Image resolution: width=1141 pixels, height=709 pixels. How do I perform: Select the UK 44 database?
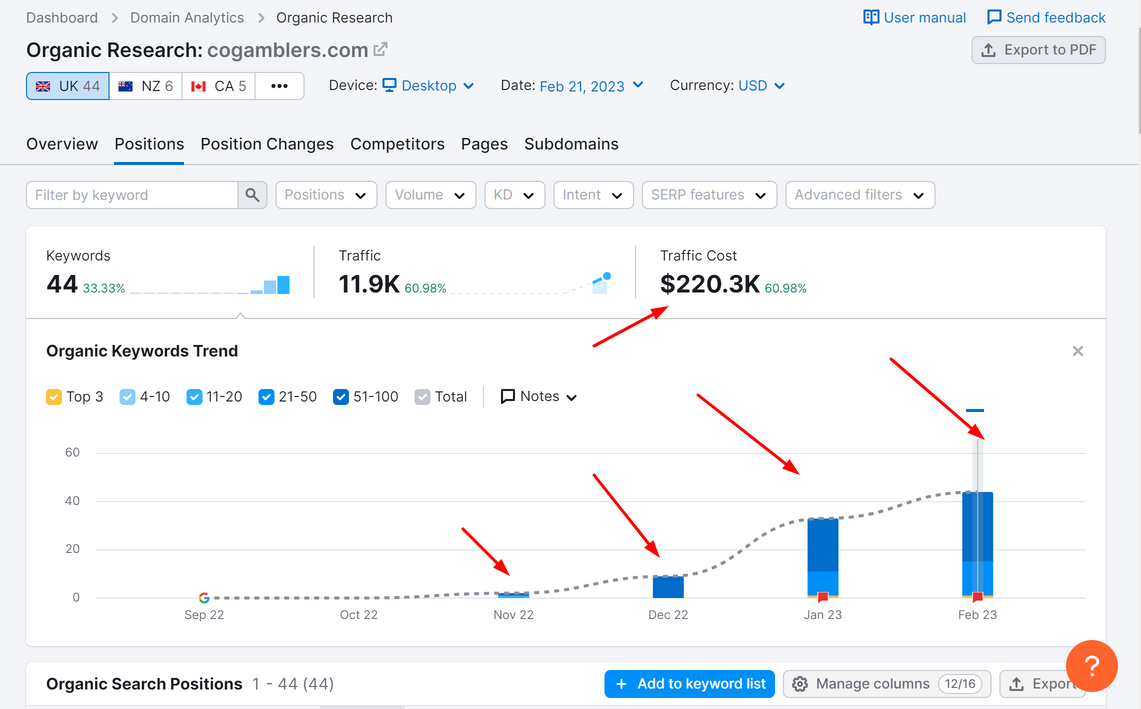[68, 86]
